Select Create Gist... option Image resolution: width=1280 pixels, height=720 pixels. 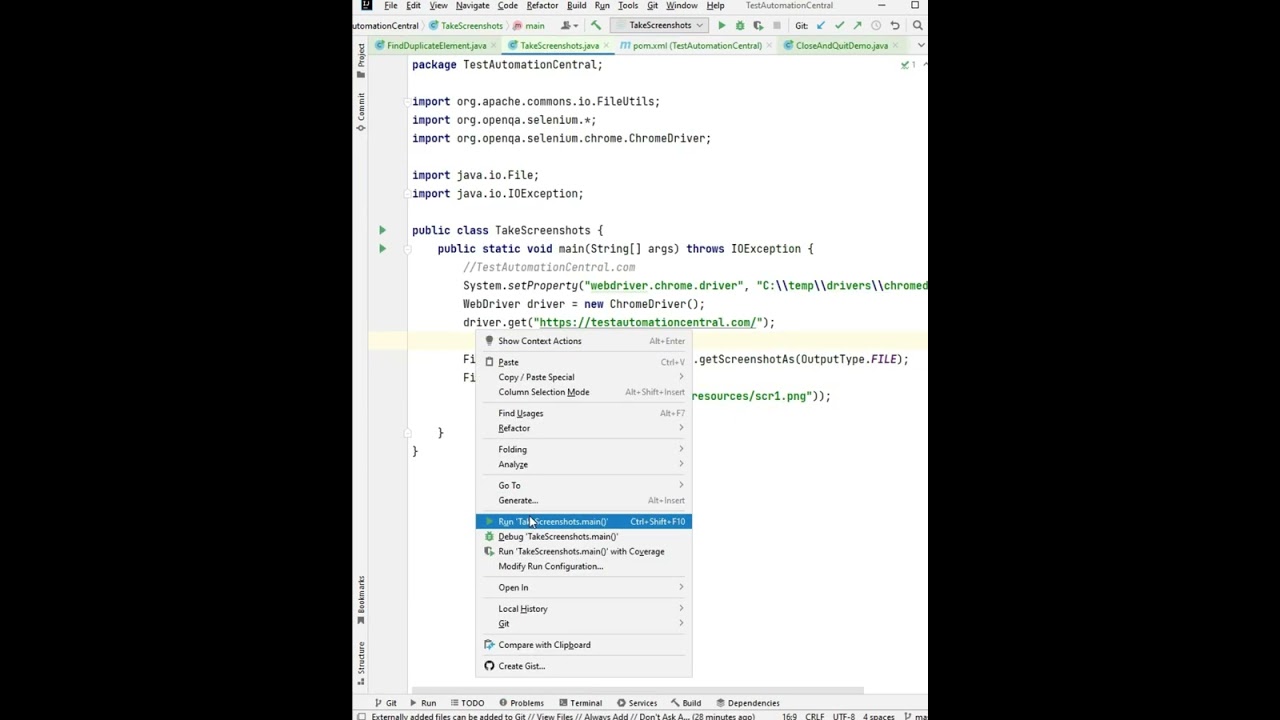pyautogui.click(x=583, y=666)
